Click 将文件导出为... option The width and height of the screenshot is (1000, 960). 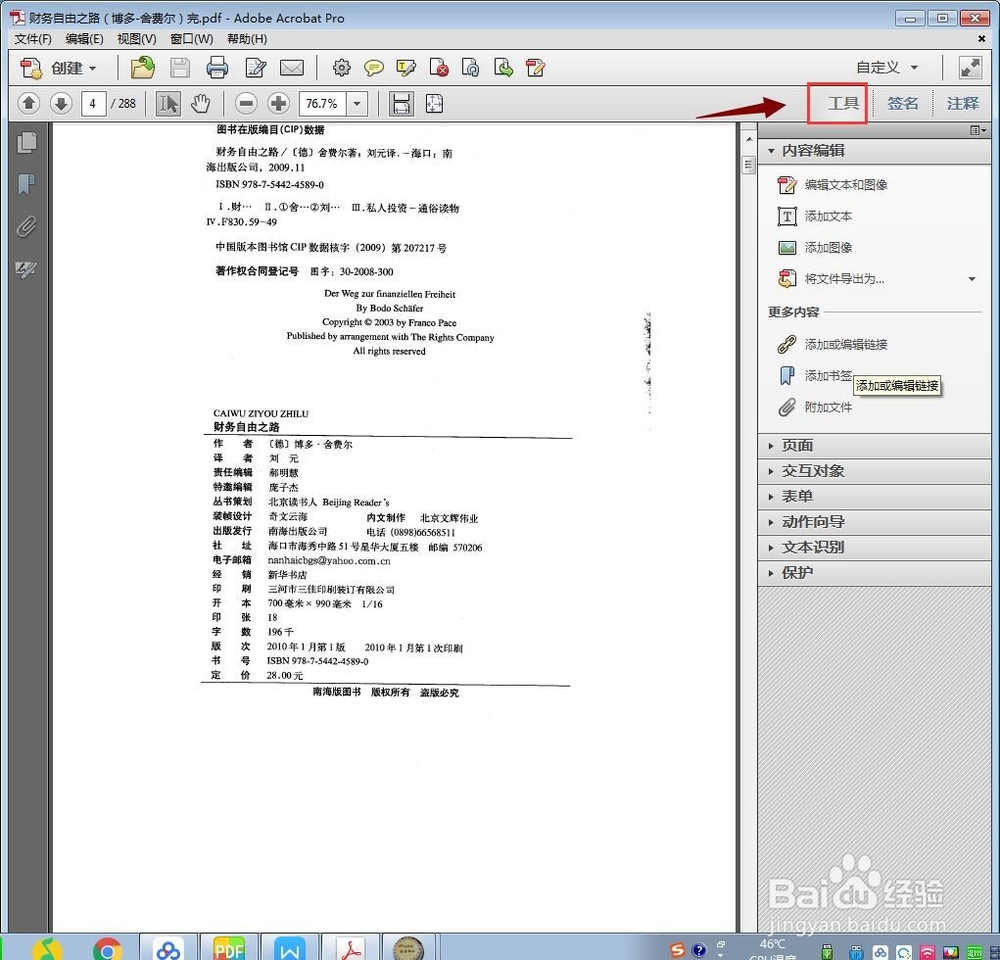click(x=830, y=279)
